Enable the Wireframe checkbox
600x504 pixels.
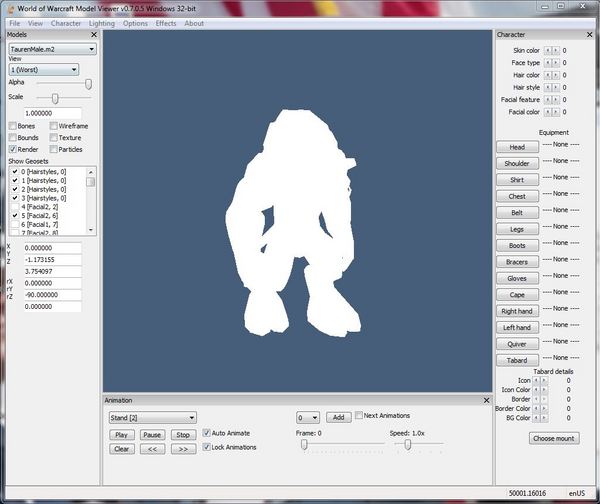[x=53, y=127]
